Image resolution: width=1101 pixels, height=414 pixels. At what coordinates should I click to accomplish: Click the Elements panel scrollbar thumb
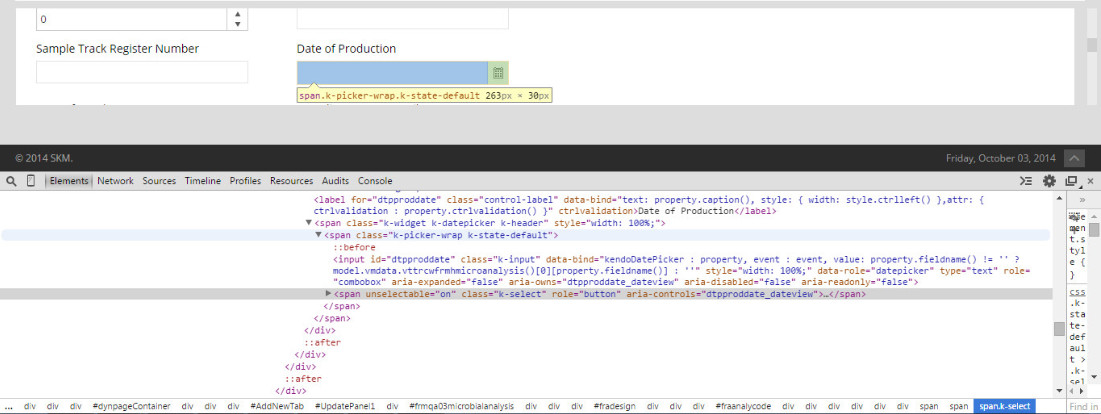click(1058, 329)
